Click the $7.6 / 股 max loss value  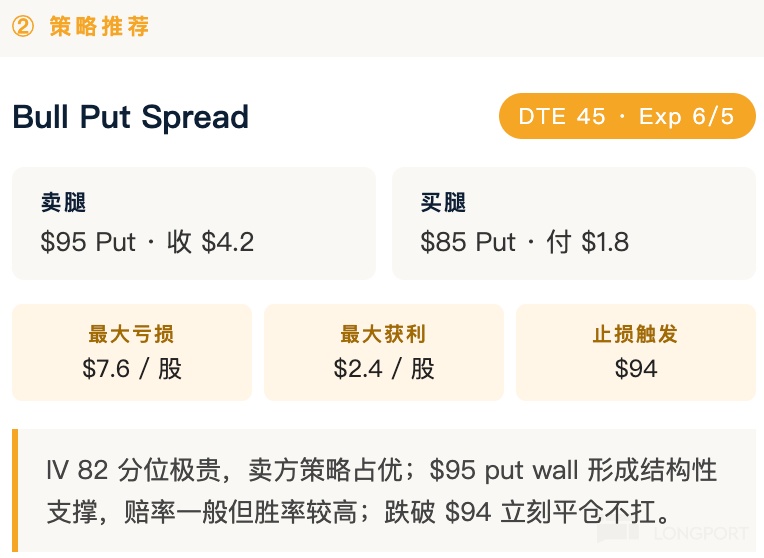click(x=131, y=368)
